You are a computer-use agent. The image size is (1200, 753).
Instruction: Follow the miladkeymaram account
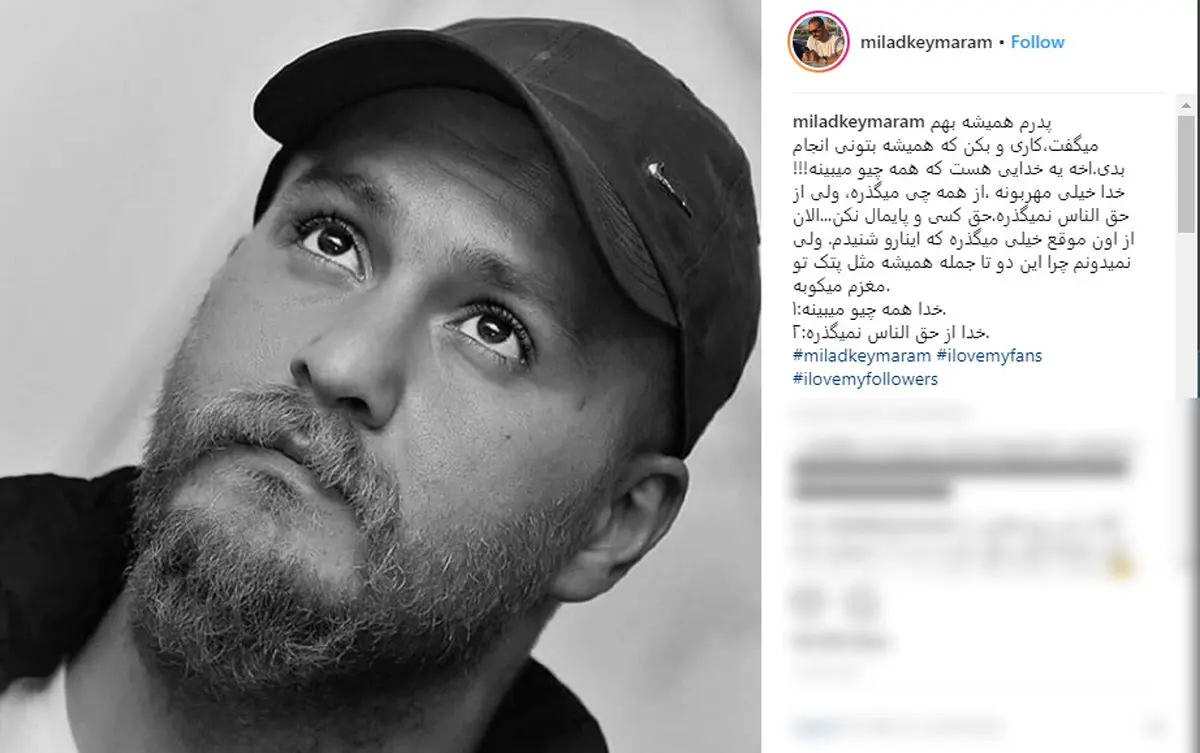click(1037, 42)
